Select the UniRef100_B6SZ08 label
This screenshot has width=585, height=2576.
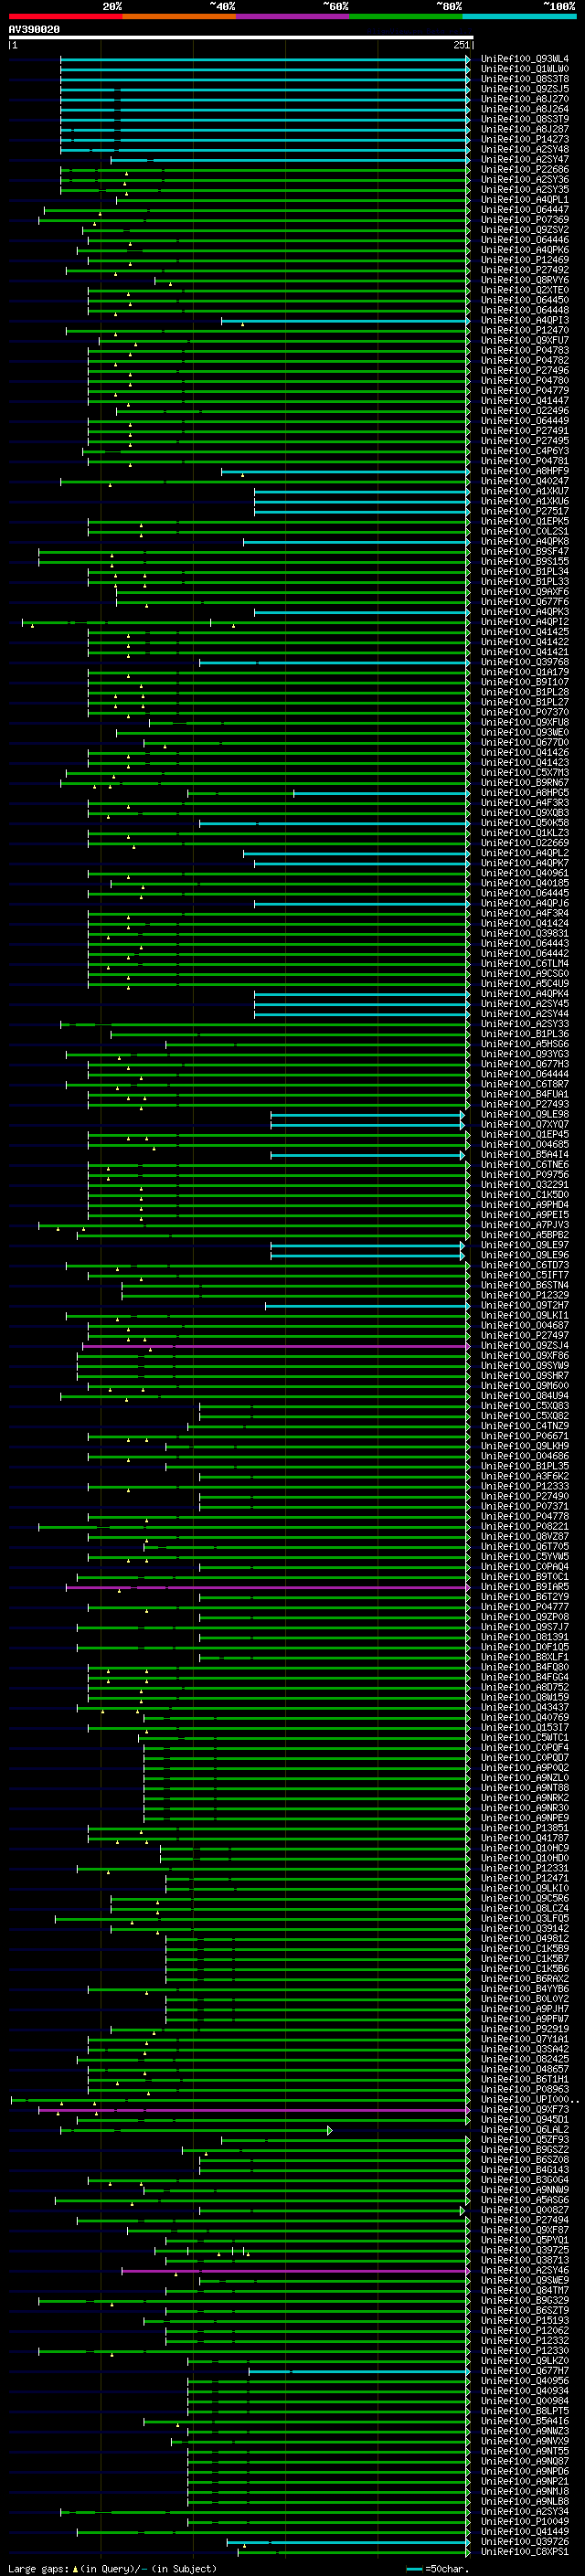525,2160
